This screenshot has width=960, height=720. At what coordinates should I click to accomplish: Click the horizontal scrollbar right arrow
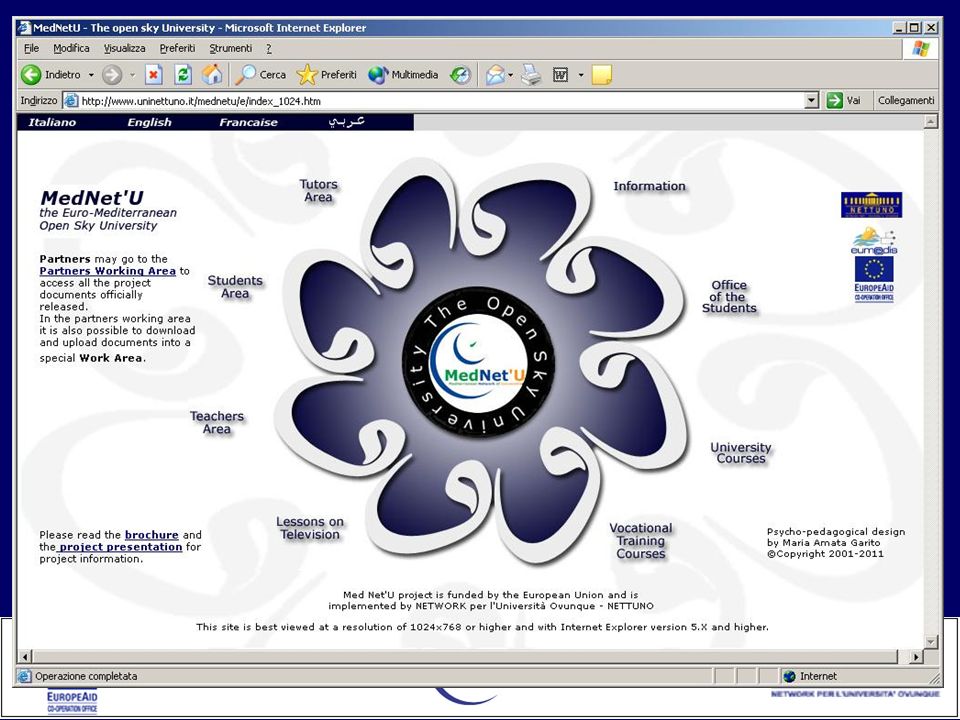(x=916, y=657)
